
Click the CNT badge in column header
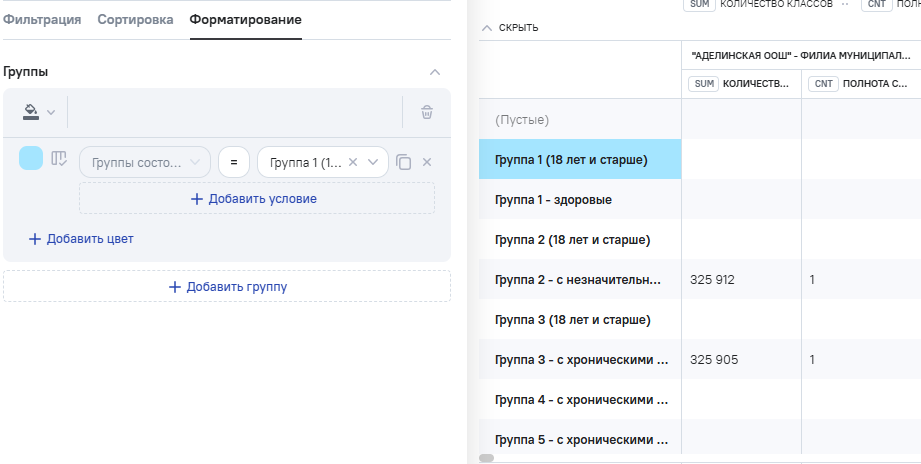click(823, 84)
